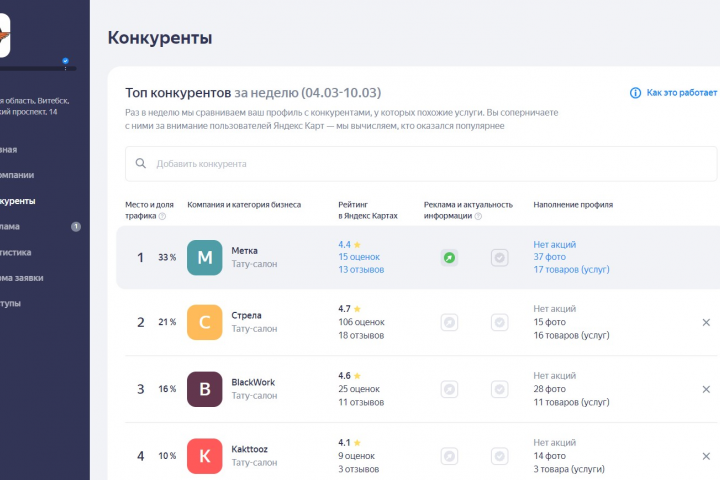Viewport: 720px width, 480px height.
Task: Click the '106 оценок' text
Action: pyautogui.click(x=361, y=322)
